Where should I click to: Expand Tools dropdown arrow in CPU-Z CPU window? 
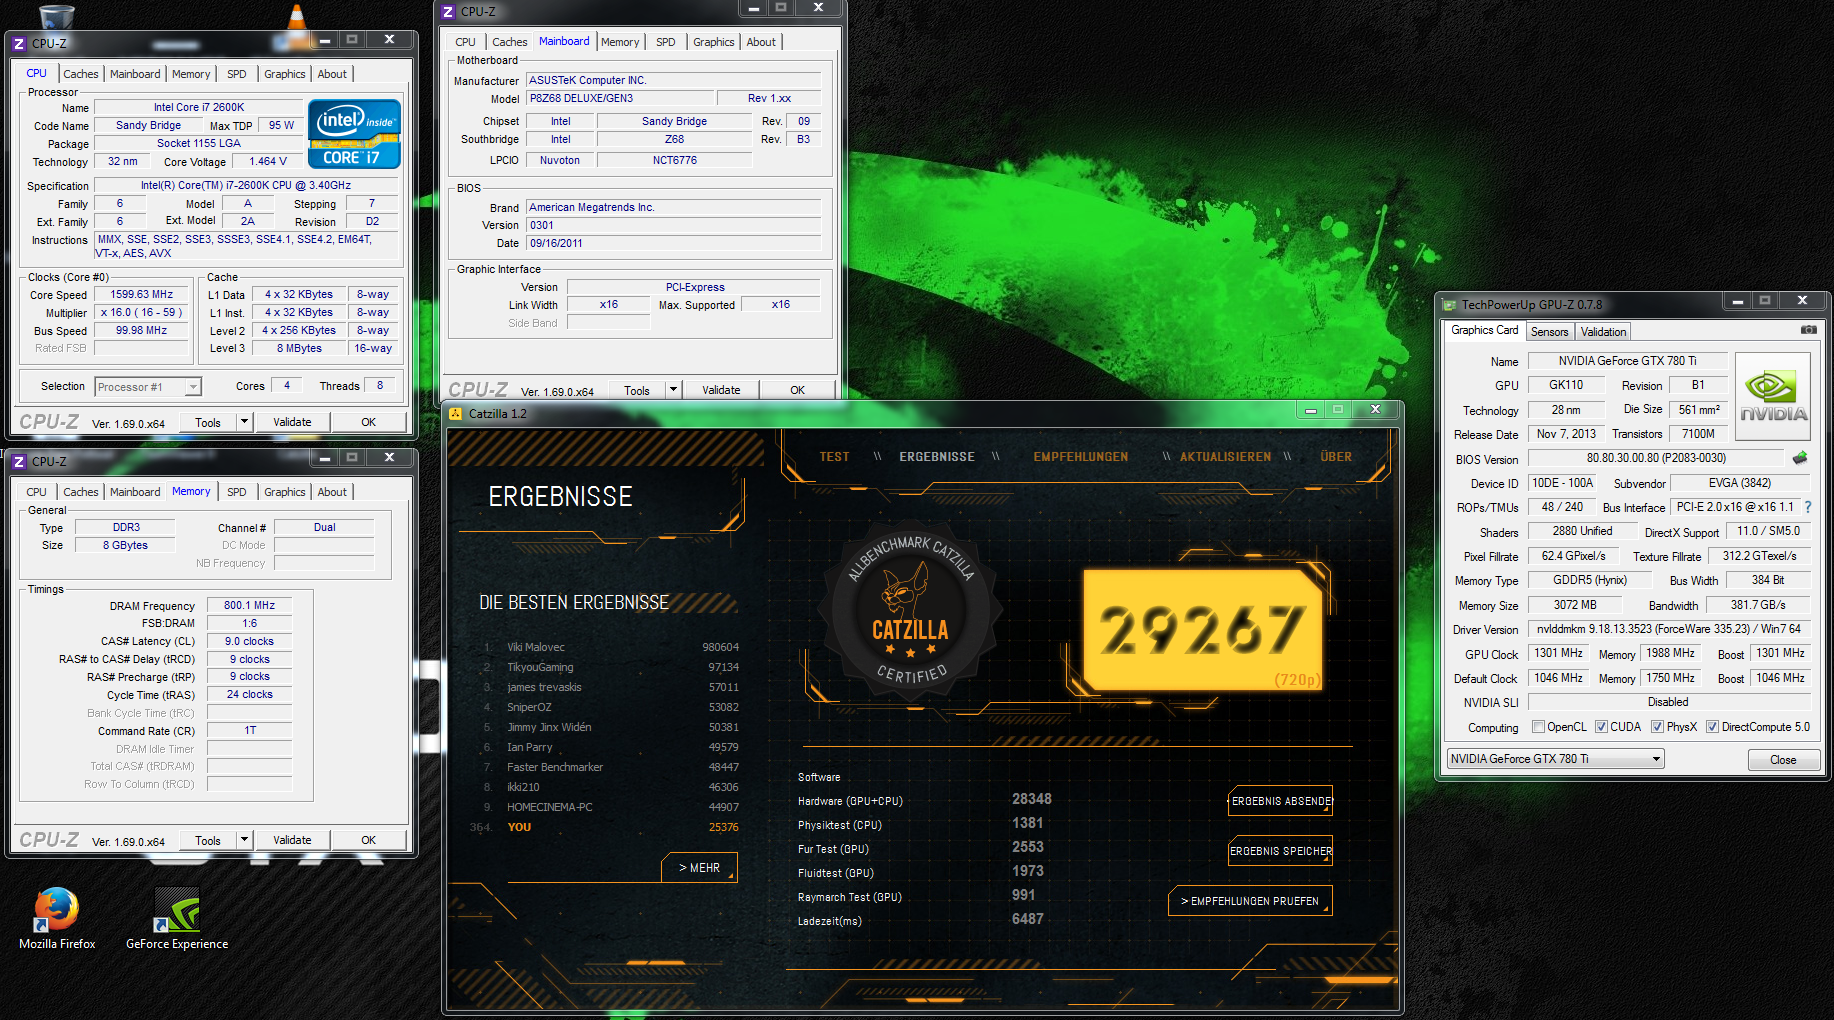coord(244,422)
